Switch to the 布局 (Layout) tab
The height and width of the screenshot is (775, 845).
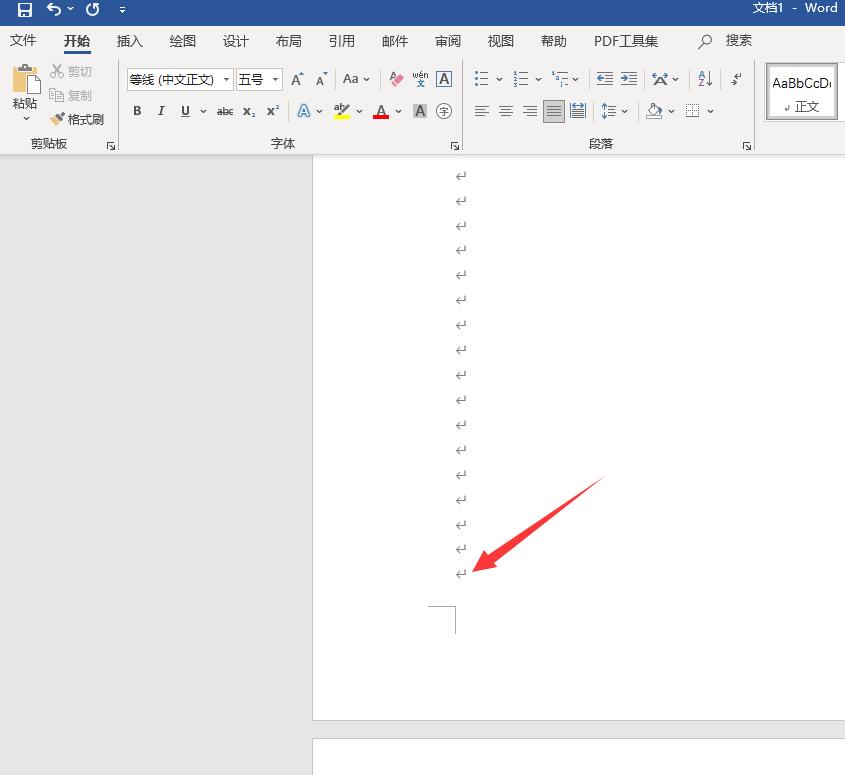(288, 41)
